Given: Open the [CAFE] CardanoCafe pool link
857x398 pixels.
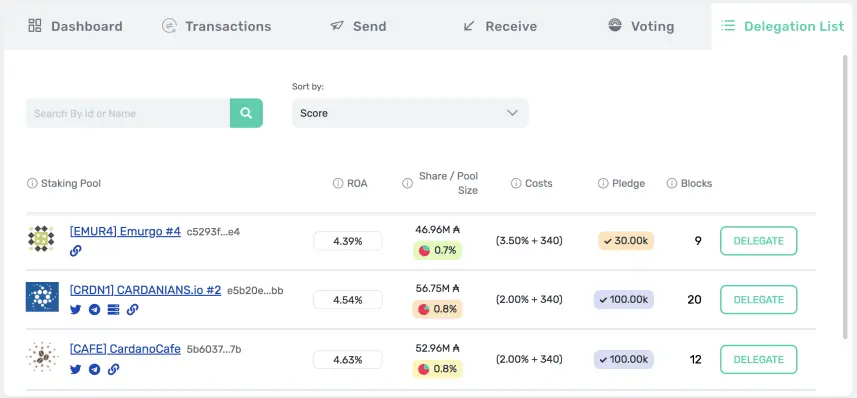Looking at the screenshot, I should pos(125,349).
